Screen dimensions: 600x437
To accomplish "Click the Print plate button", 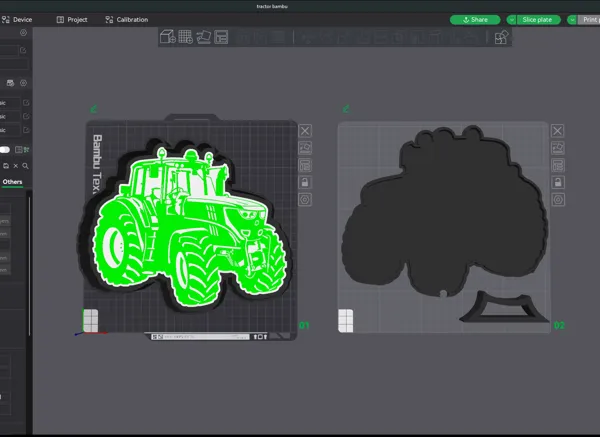I will click(589, 20).
